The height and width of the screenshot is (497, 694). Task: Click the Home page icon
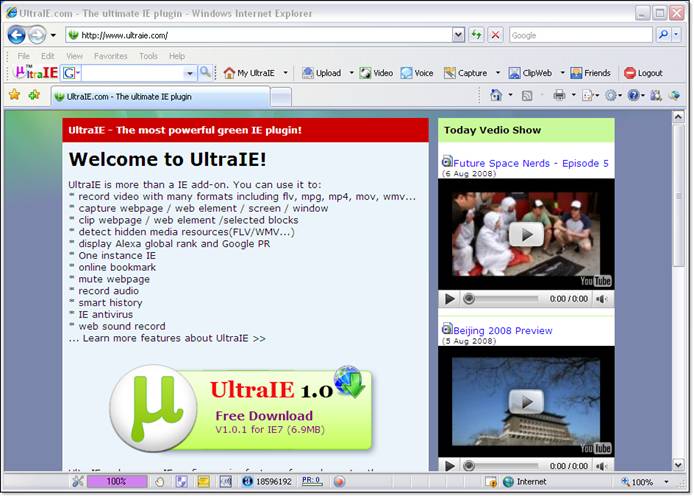[x=496, y=95]
